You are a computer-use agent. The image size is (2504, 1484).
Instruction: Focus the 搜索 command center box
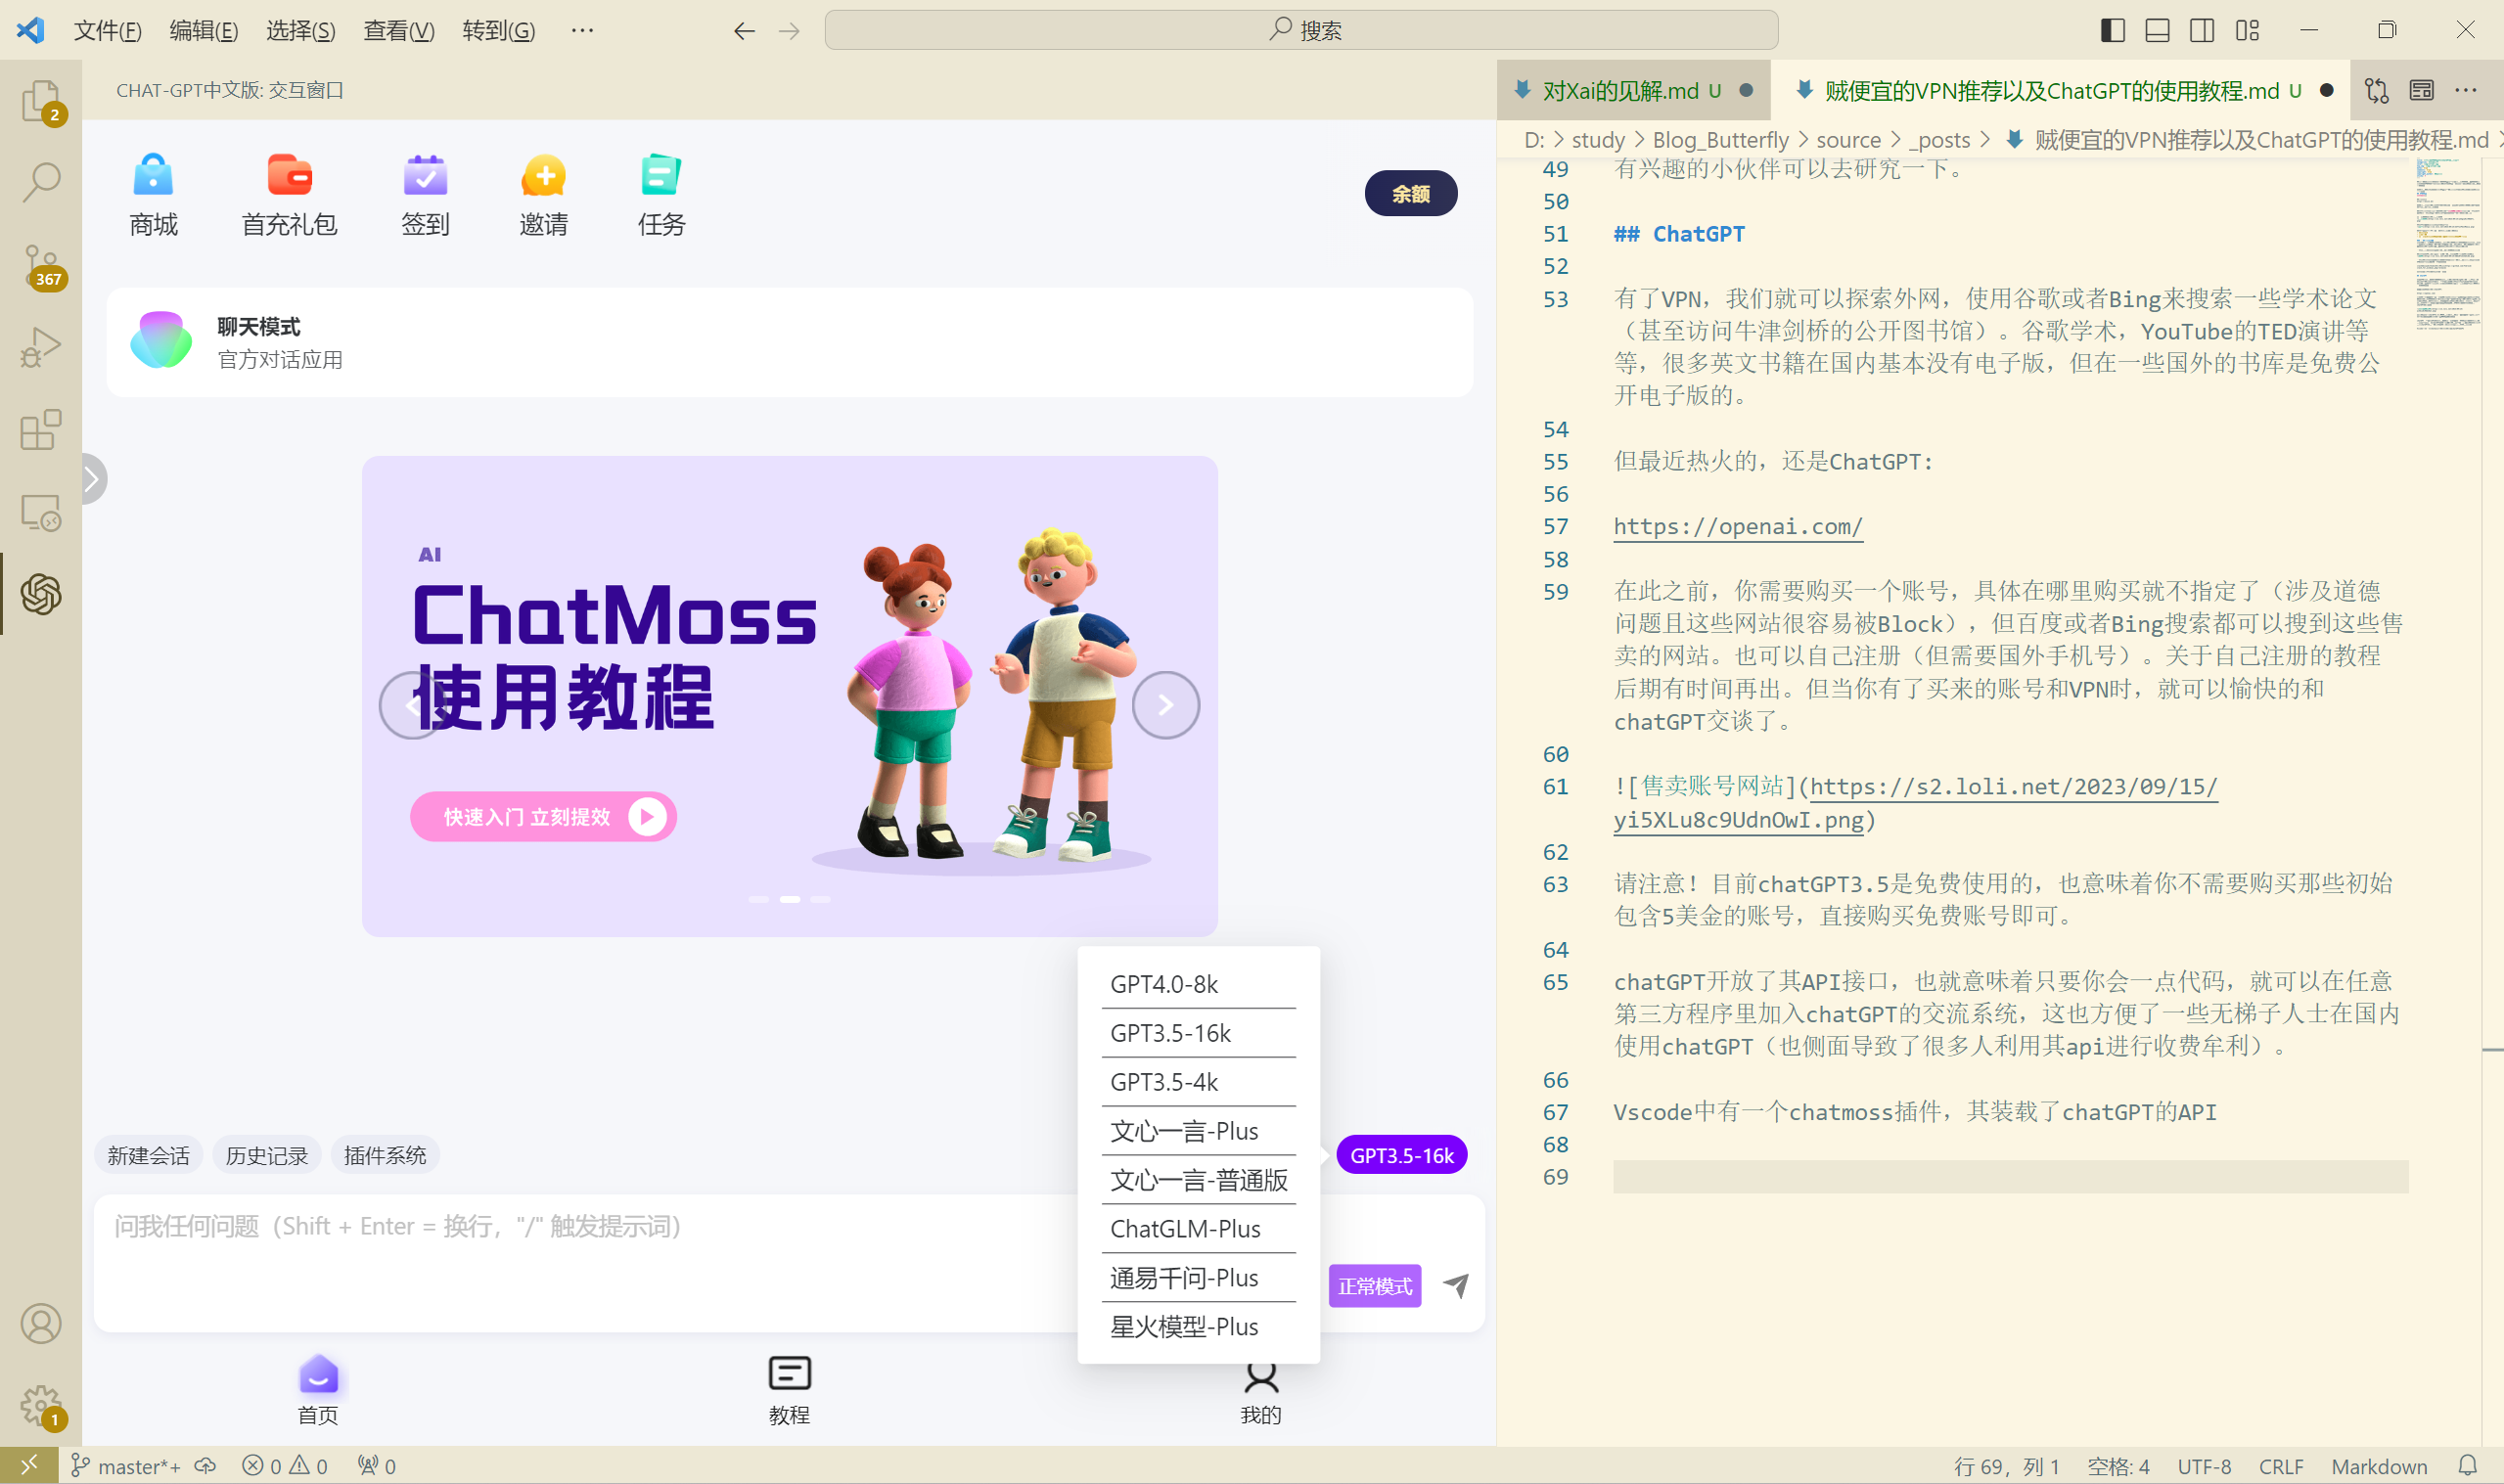click(x=1301, y=31)
